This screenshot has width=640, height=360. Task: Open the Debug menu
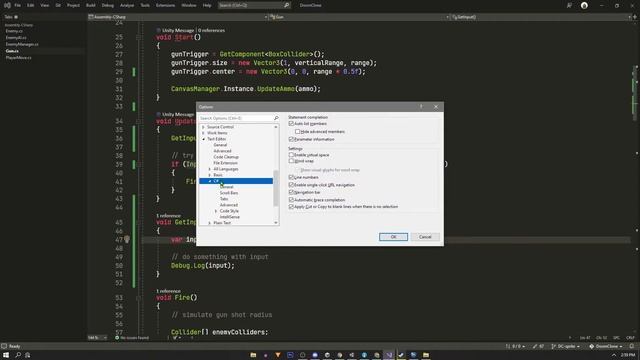(x=108, y=5)
